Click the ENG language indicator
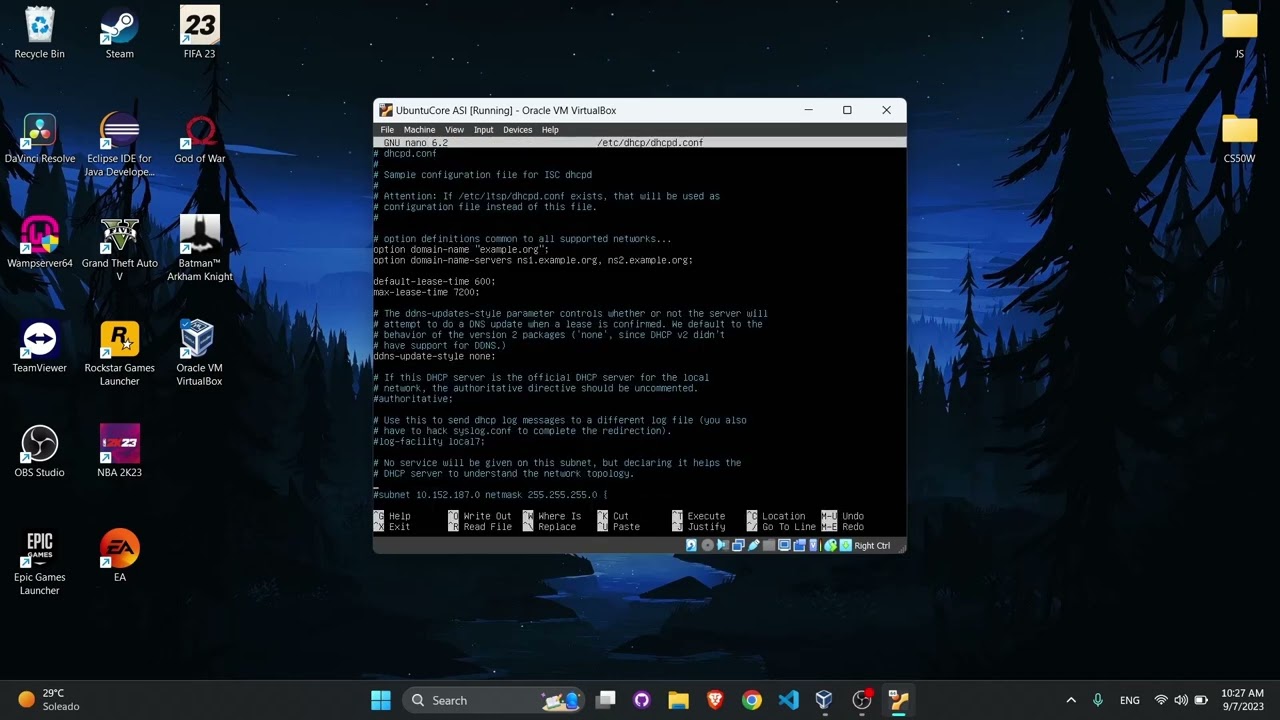Viewport: 1280px width, 720px height. pos(1130,700)
